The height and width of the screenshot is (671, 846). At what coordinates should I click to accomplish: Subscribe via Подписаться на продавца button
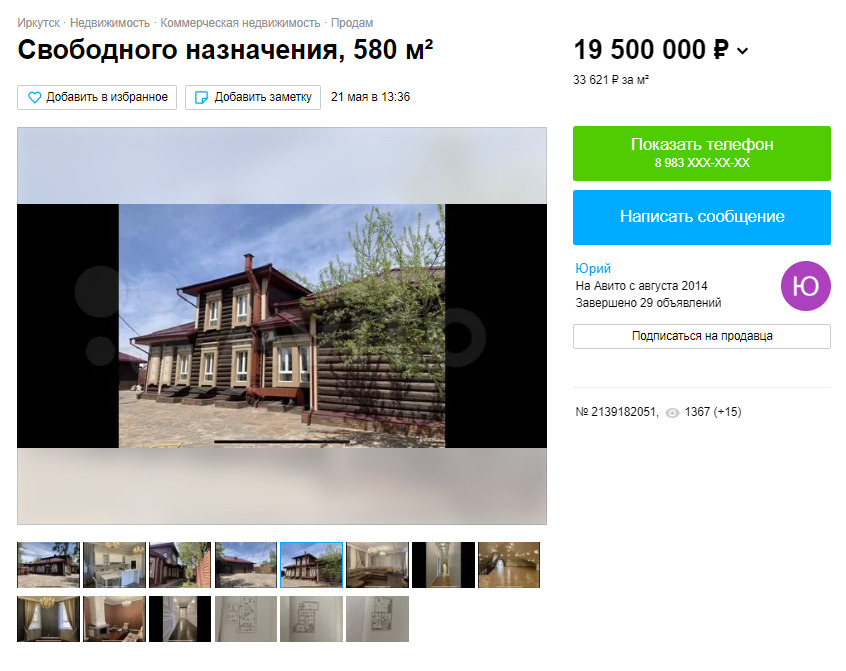tap(701, 336)
